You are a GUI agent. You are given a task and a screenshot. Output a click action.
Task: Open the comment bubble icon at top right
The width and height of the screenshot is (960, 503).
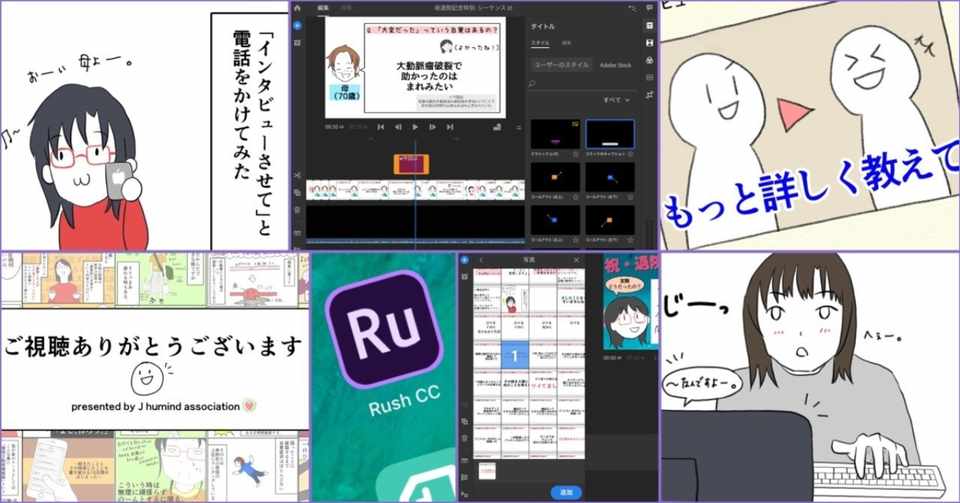[x=649, y=8]
